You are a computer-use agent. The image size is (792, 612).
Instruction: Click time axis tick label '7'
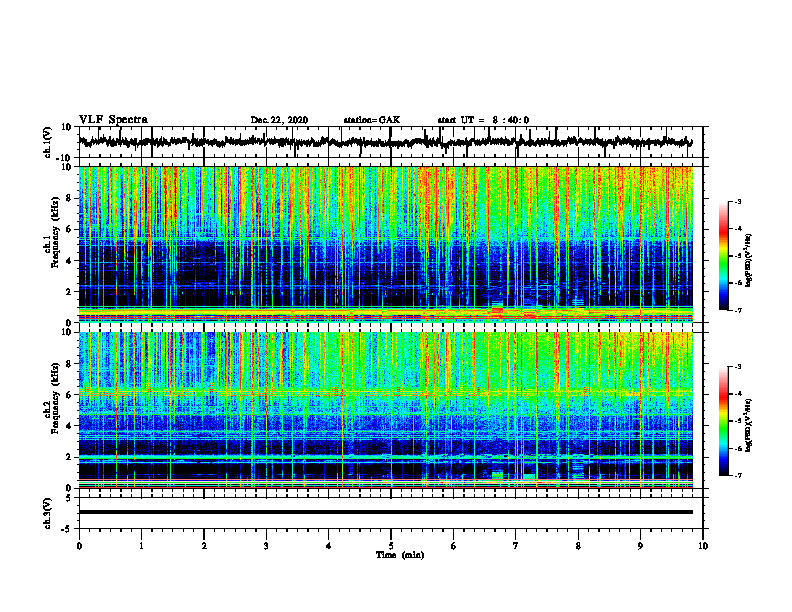(x=516, y=546)
